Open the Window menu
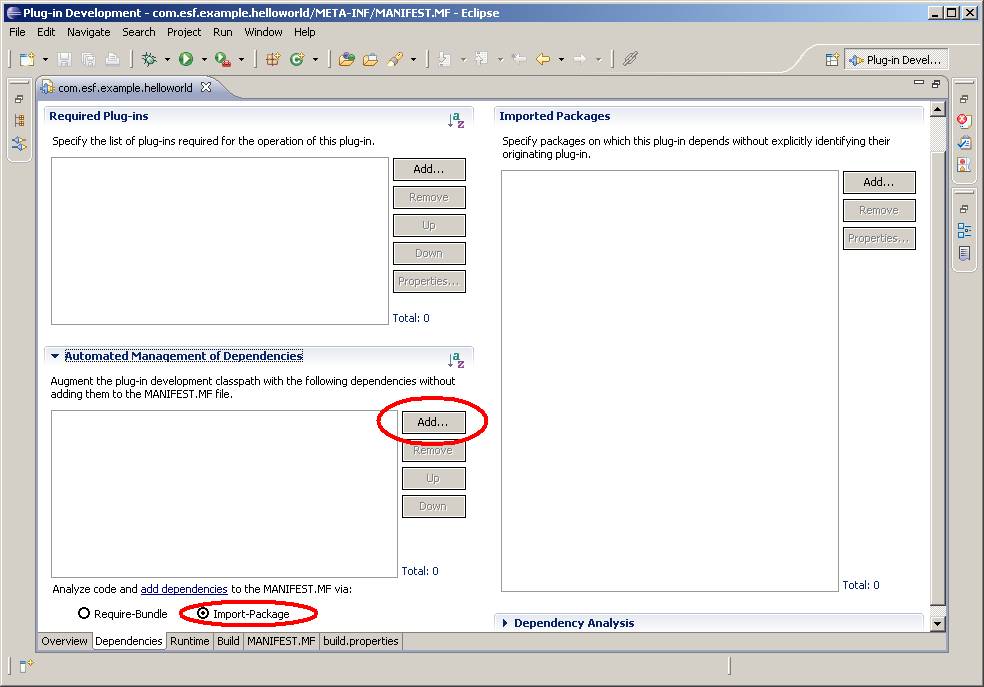 263,32
